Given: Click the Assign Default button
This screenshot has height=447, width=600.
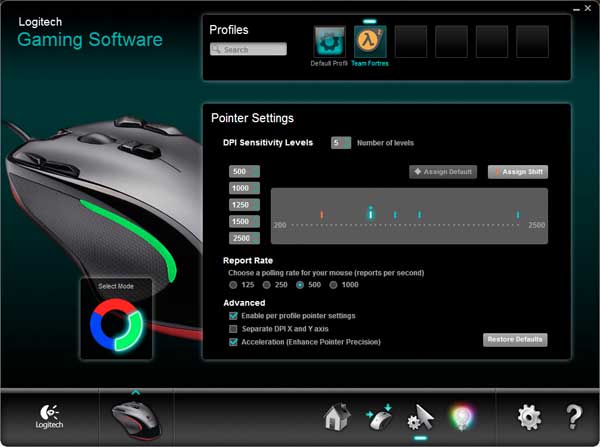Looking at the screenshot, I should [x=443, y=172].
